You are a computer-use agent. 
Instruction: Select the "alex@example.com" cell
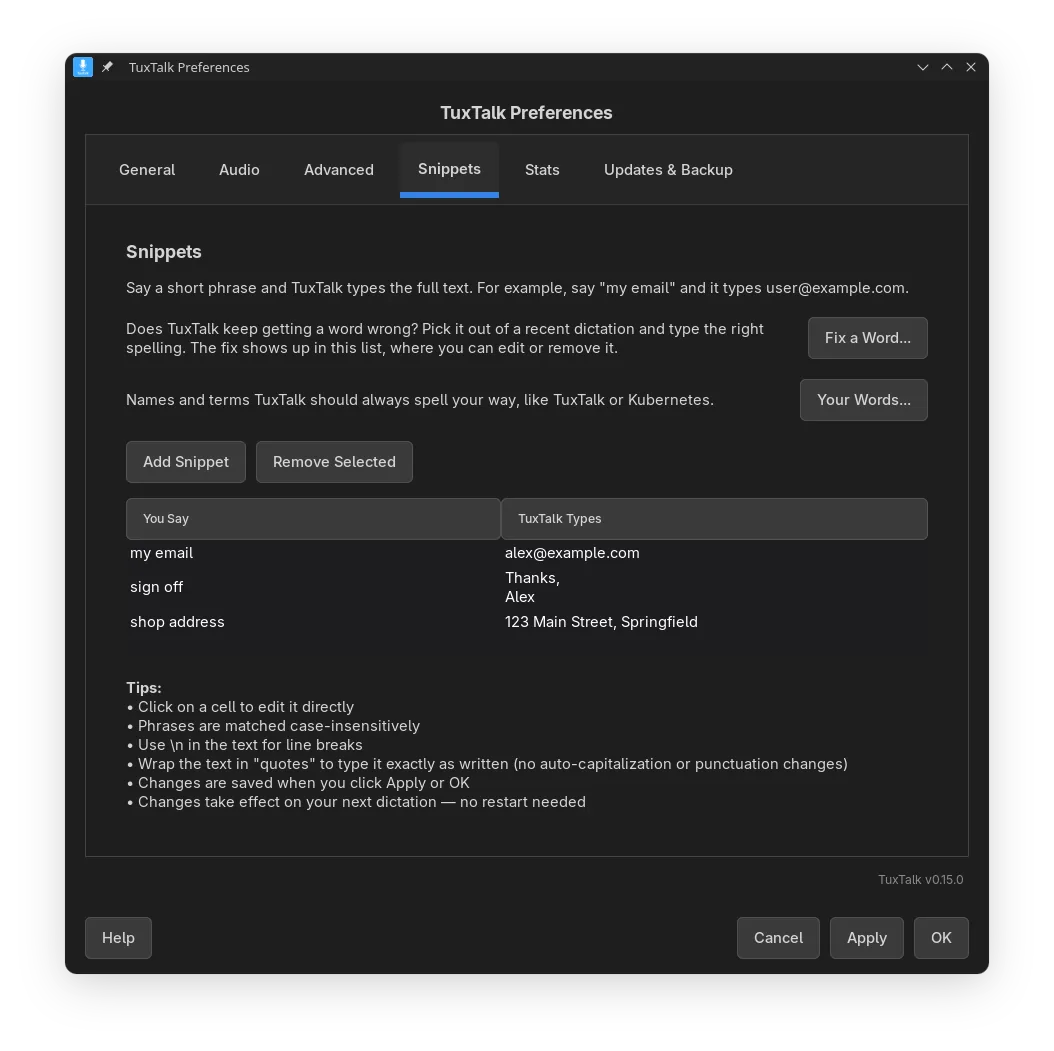(x=715, y=553)
